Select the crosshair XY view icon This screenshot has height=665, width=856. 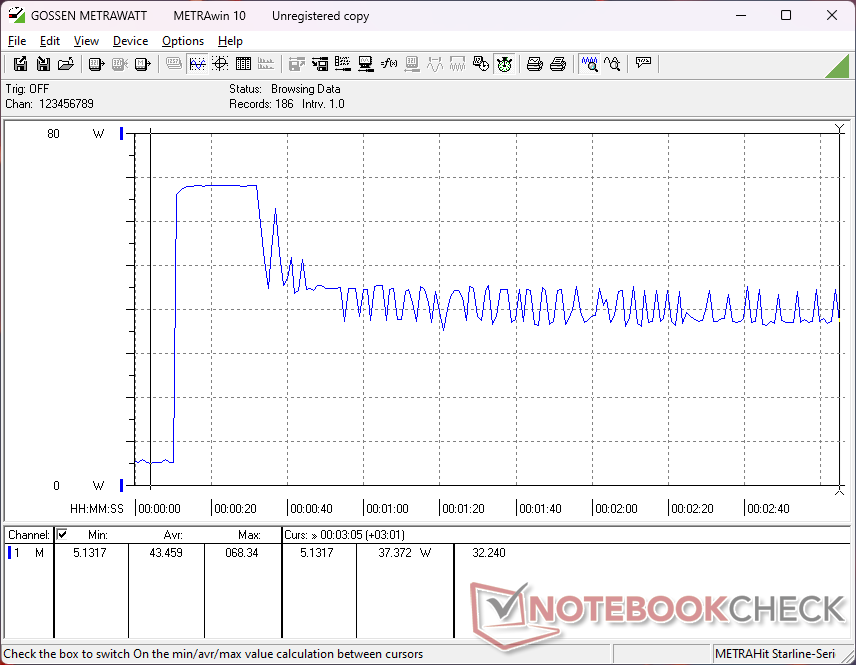click(219, 64)
